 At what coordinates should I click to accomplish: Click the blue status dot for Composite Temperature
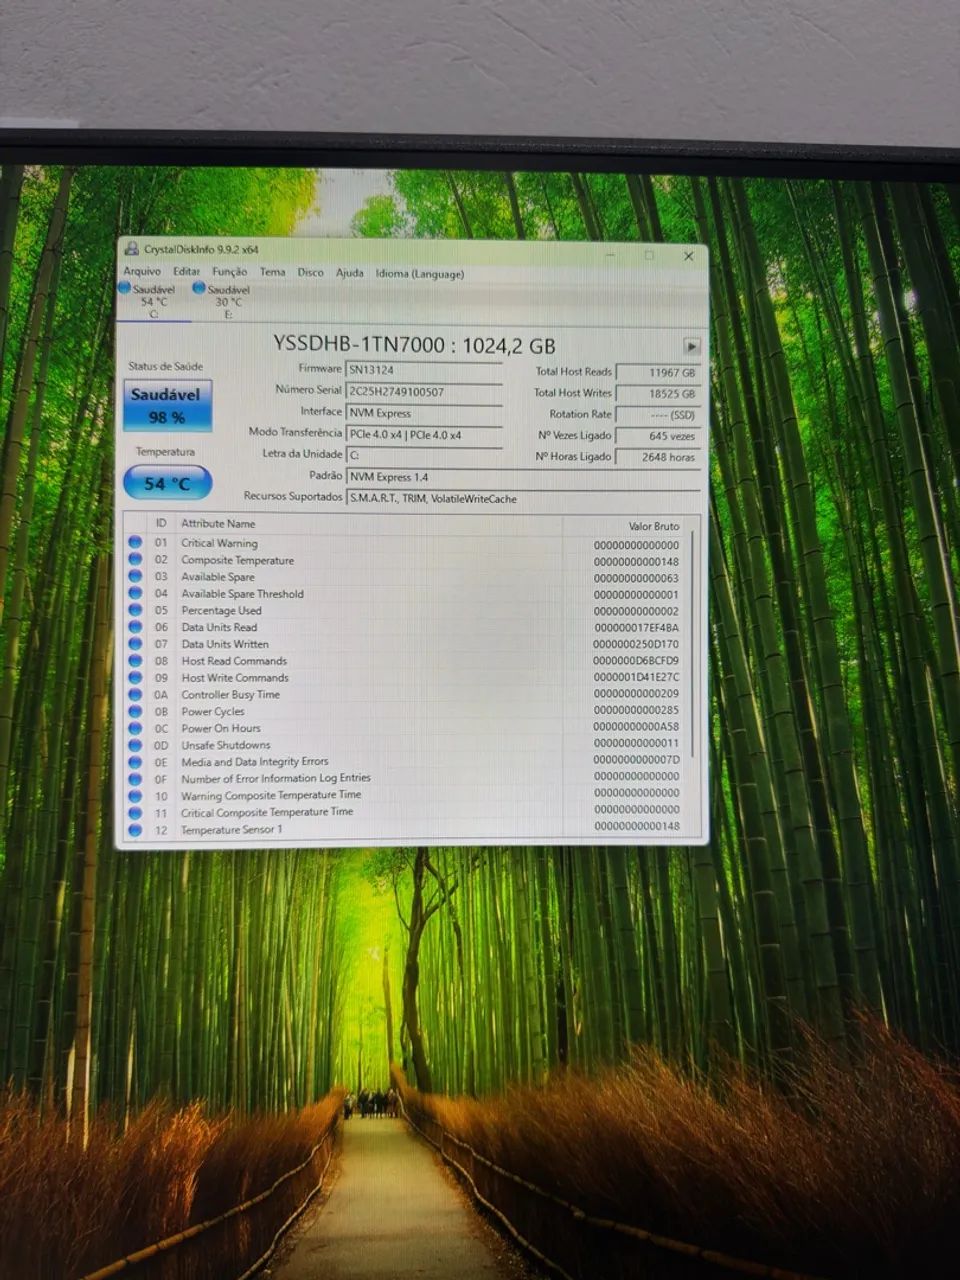pos(135,559)
